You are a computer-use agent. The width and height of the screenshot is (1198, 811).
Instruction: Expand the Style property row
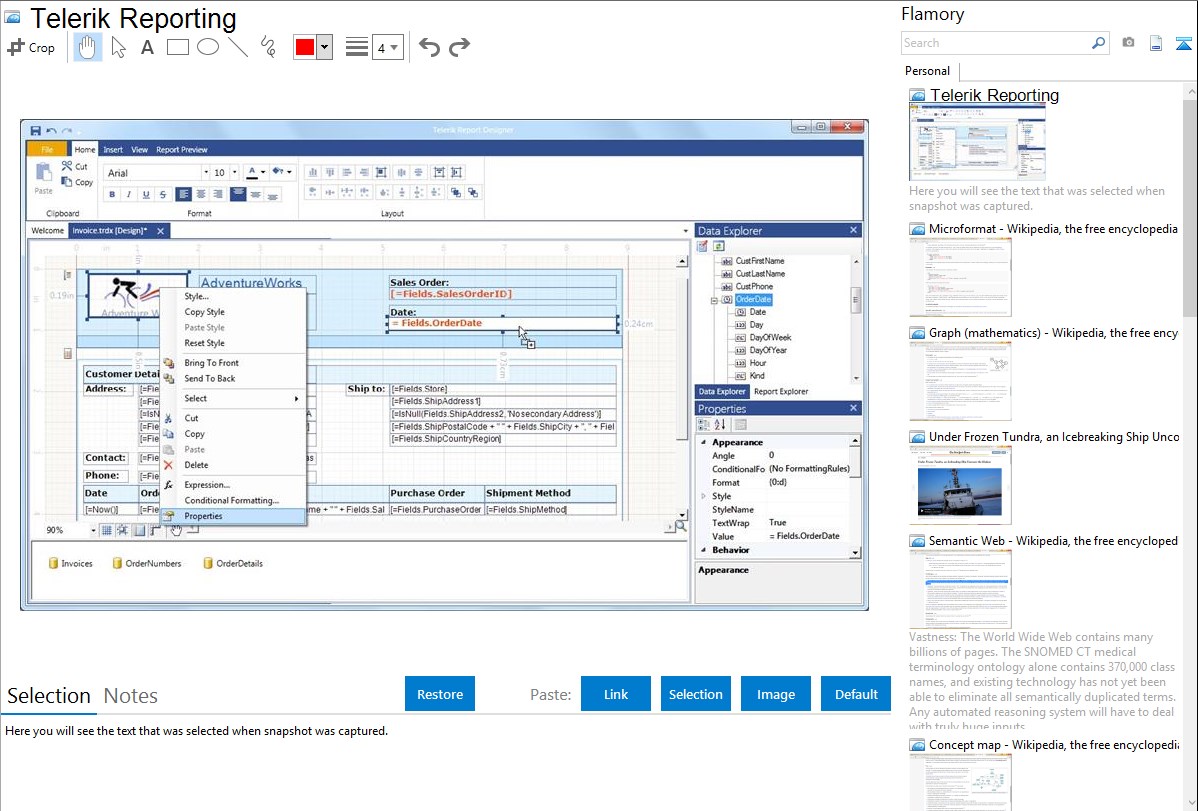(x=704, y=496)
